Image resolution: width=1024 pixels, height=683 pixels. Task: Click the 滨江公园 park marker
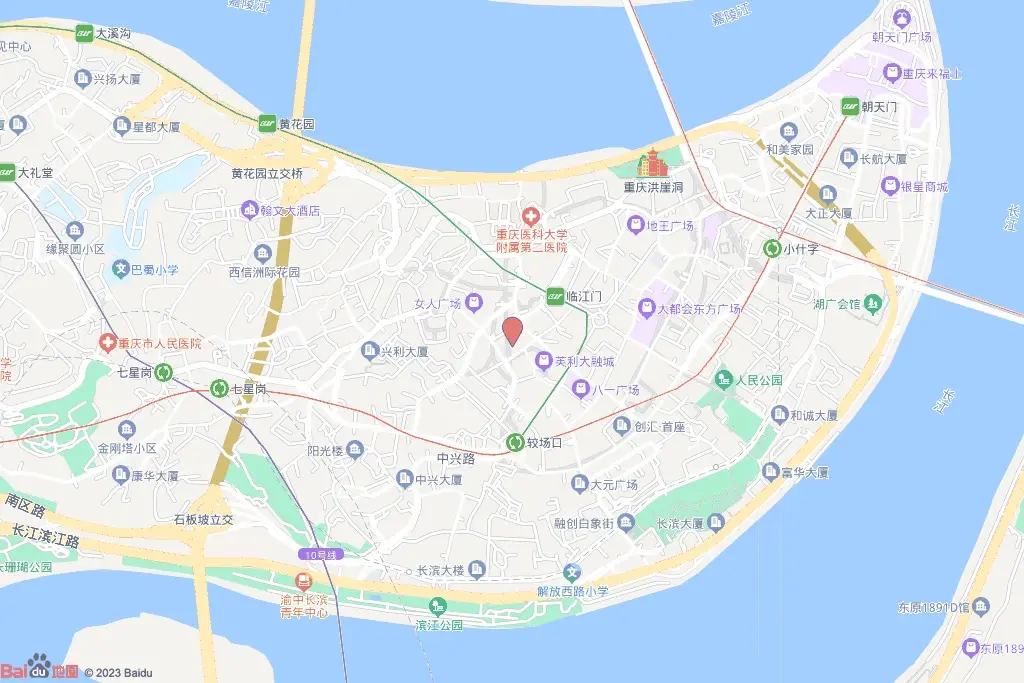438,607
